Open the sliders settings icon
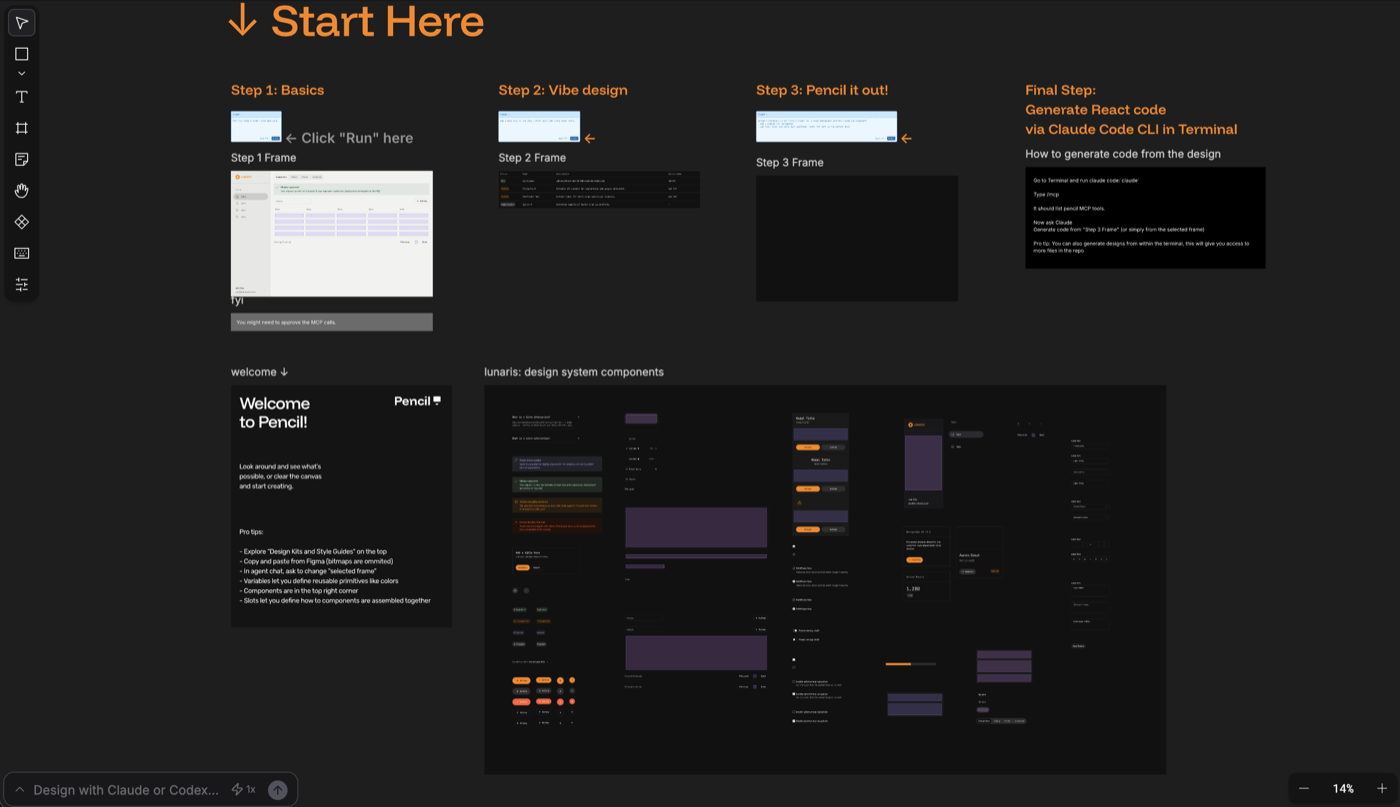This screenshot has height=807, width=1400. pos(22,285)
